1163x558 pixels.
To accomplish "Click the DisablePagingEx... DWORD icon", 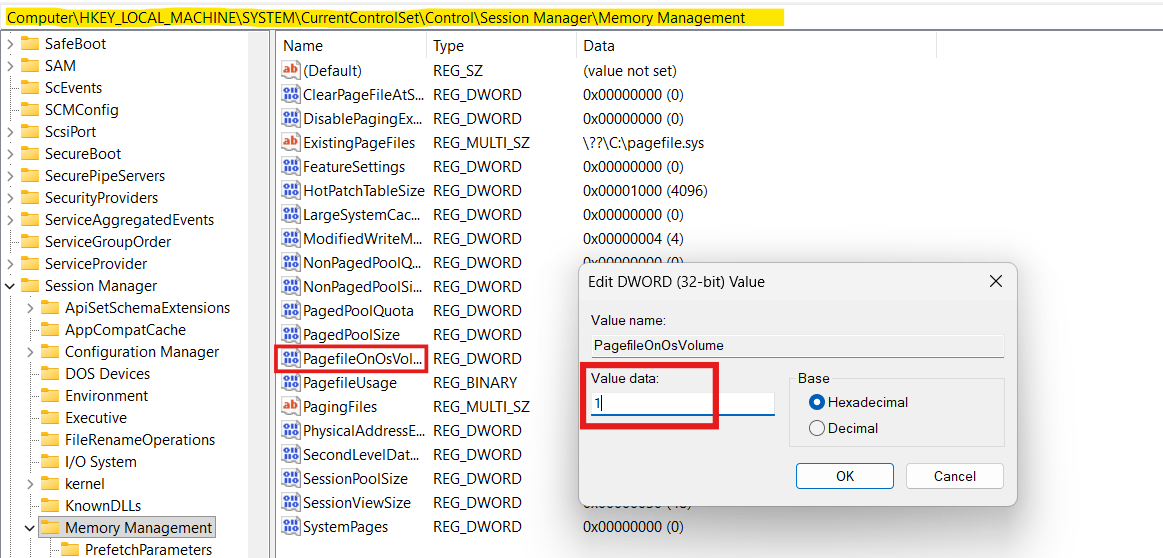I will [x=290, y=119].
